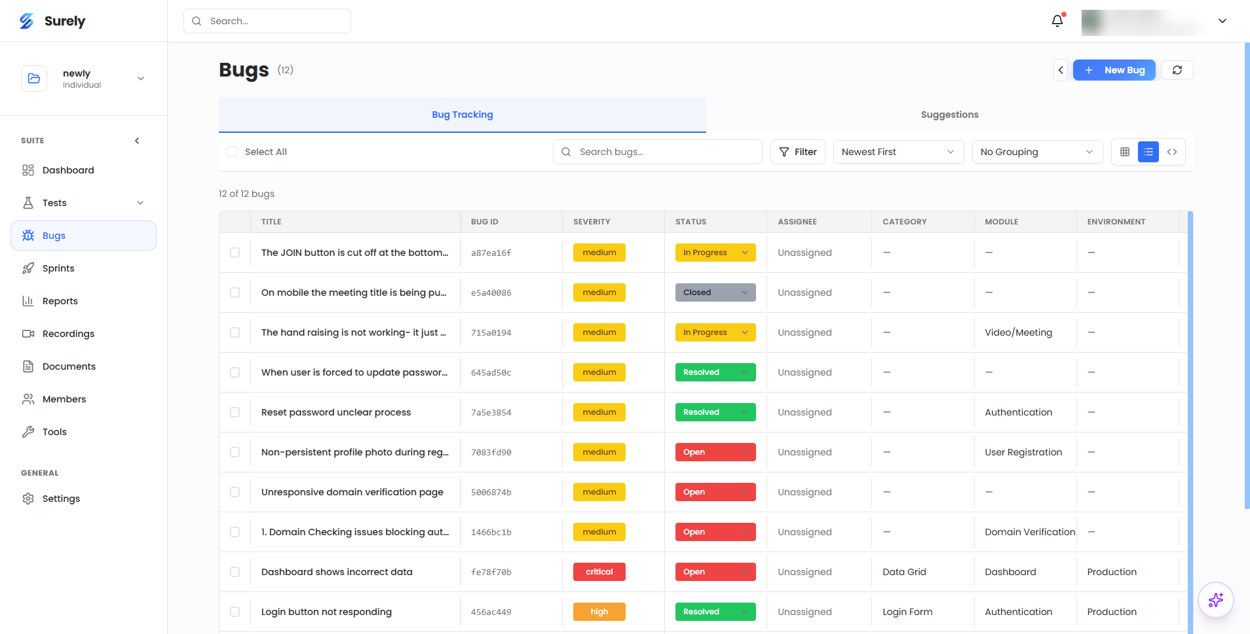Change status of 'Reset password unclear process' bug
Viewport: 1250px width, 634px height.
pos(715,411)
